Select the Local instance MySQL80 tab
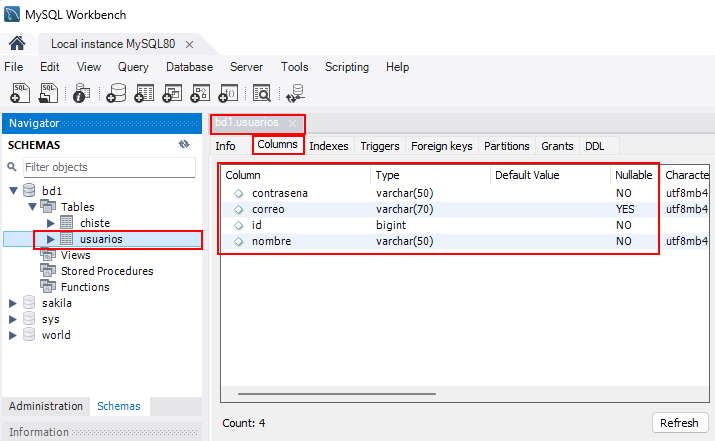Viewport: 715px width, 441px height. click(x=113, y=44)
